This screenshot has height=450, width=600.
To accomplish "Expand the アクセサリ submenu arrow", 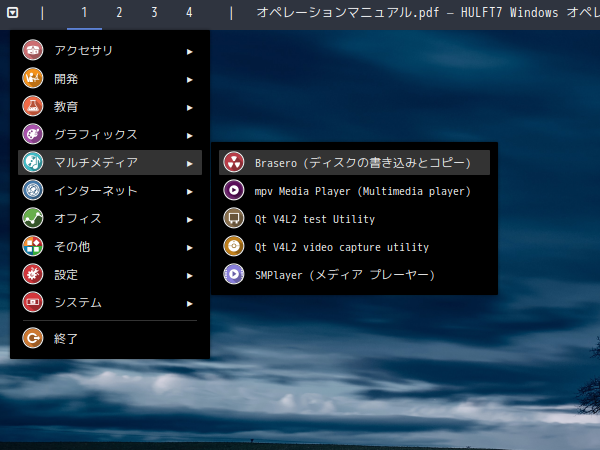I will 189,52.
